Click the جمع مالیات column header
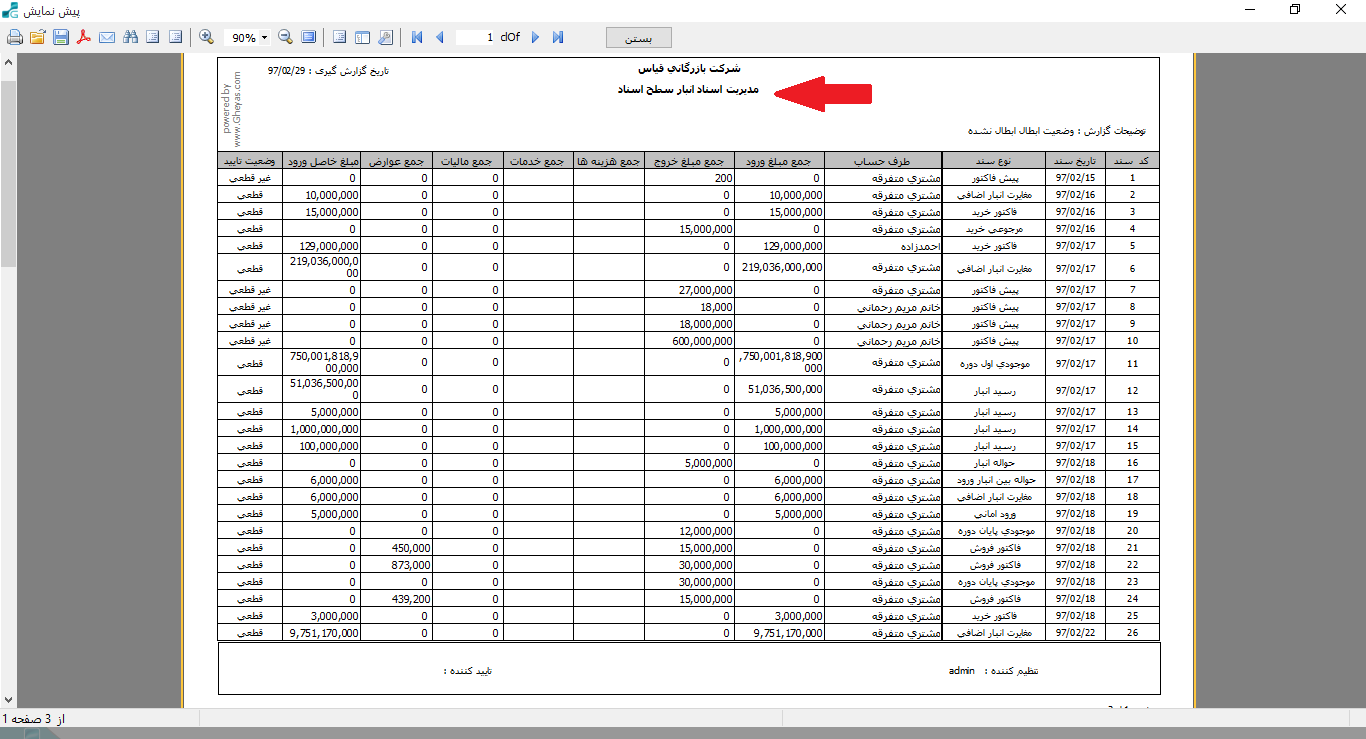This screenshot has height=739, width=1366. click(467, 161)
